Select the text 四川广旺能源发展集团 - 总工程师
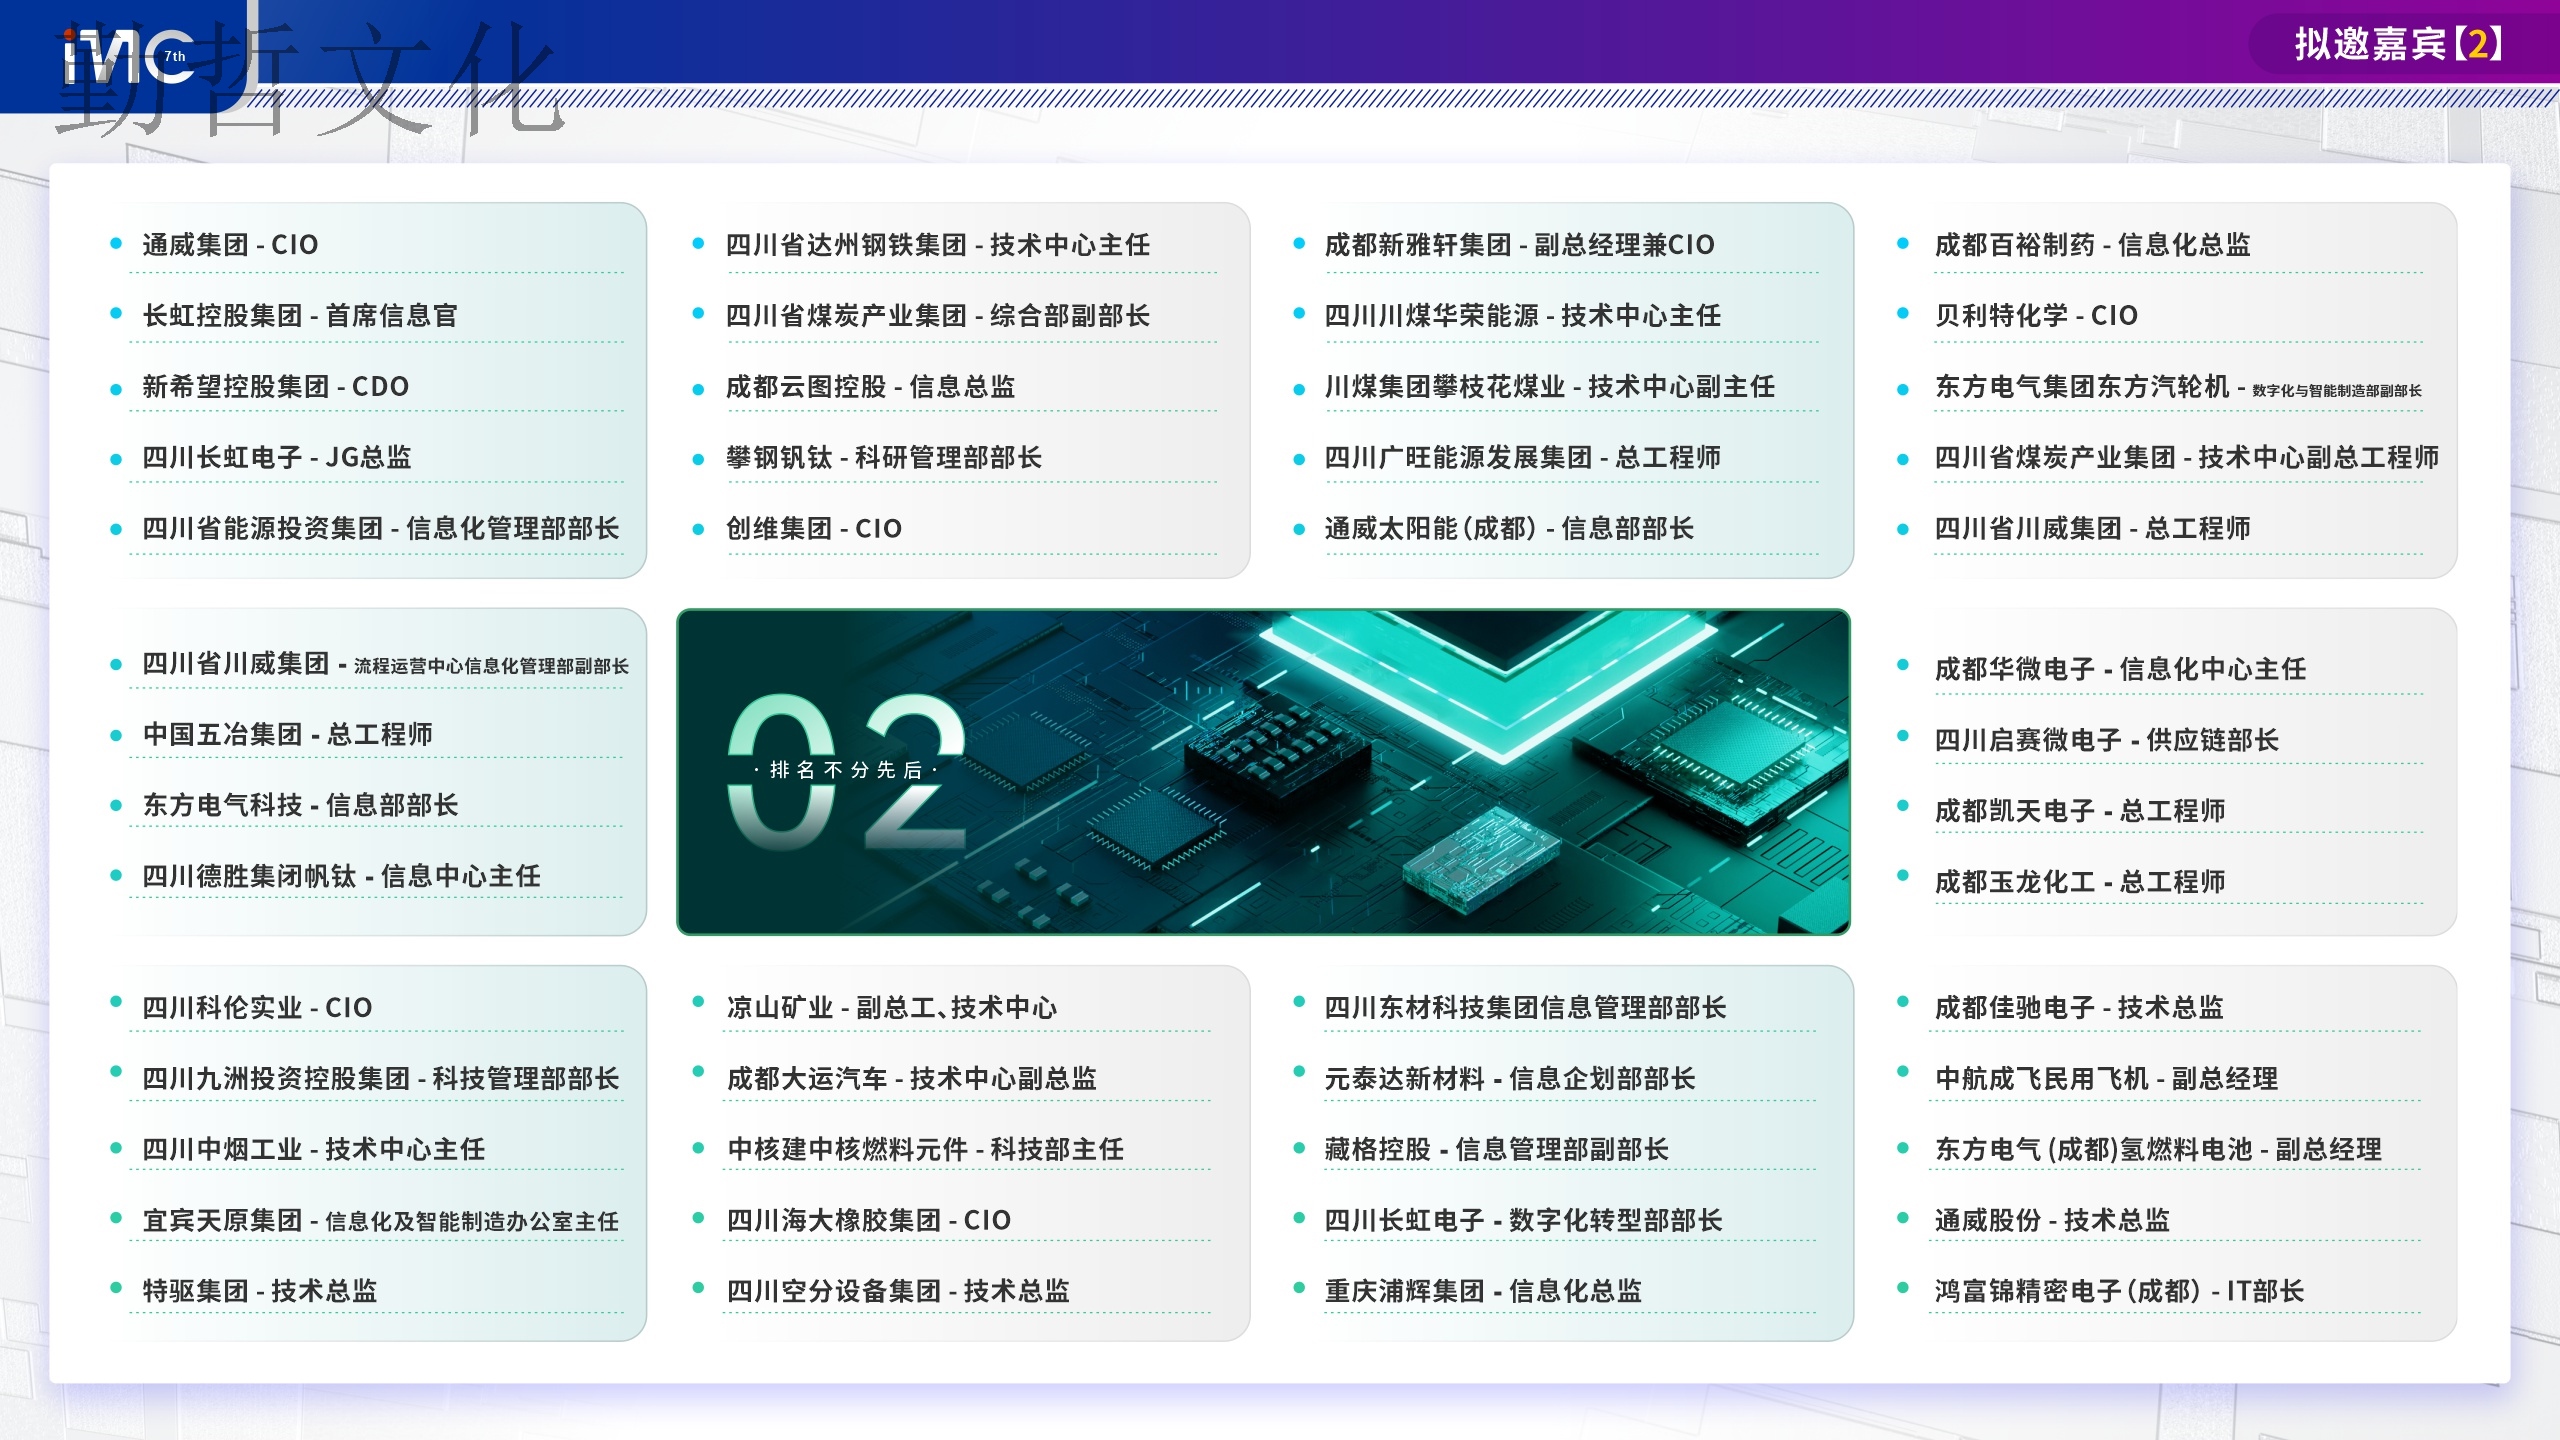 (1523, 458)
